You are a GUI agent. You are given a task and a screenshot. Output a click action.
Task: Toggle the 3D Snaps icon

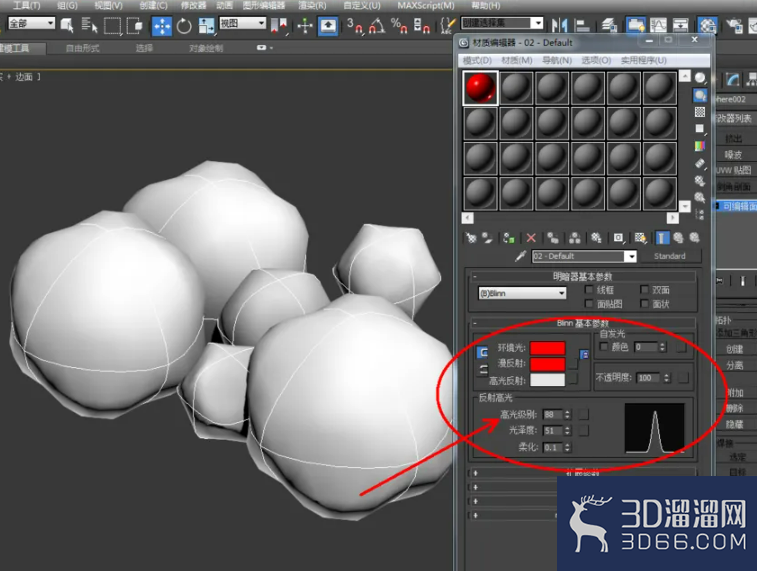coord(355,26)
